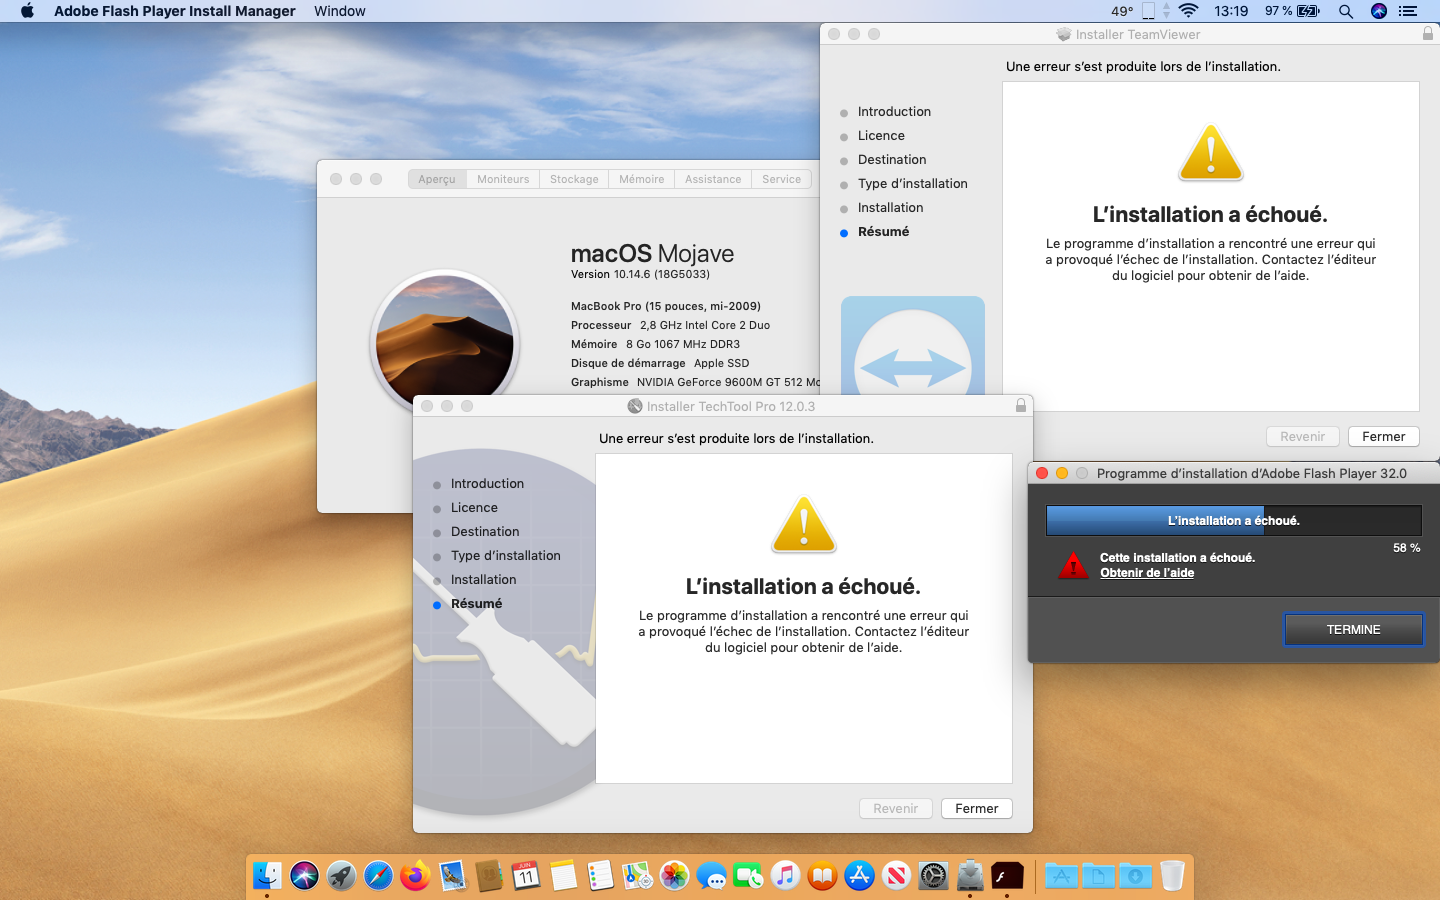1440x900 pixels.
Task: Open the Window menu
Action: point(339,11)
